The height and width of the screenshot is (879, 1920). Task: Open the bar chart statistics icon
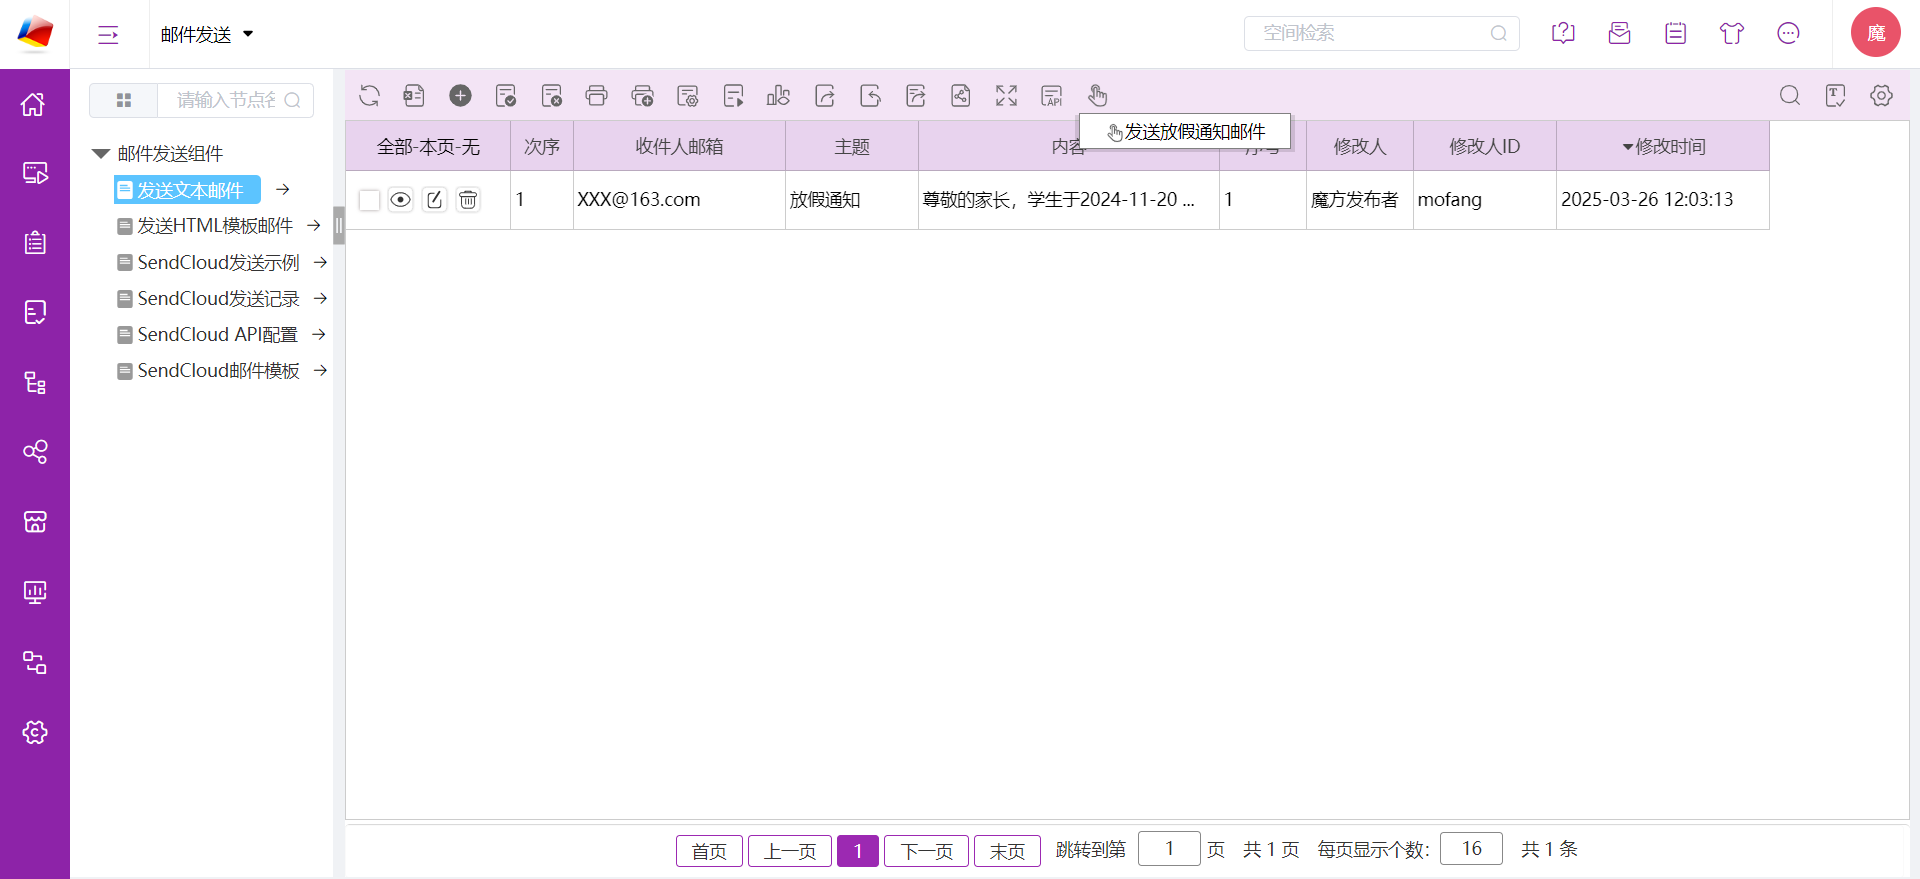[x=778, y=96]
